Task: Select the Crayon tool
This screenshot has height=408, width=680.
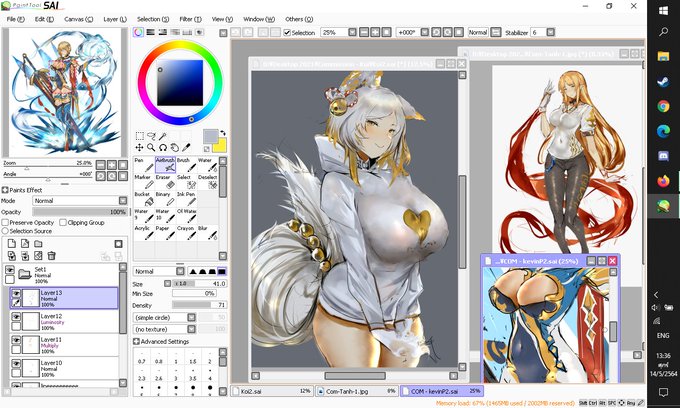Action: click(x=186, y=232)
